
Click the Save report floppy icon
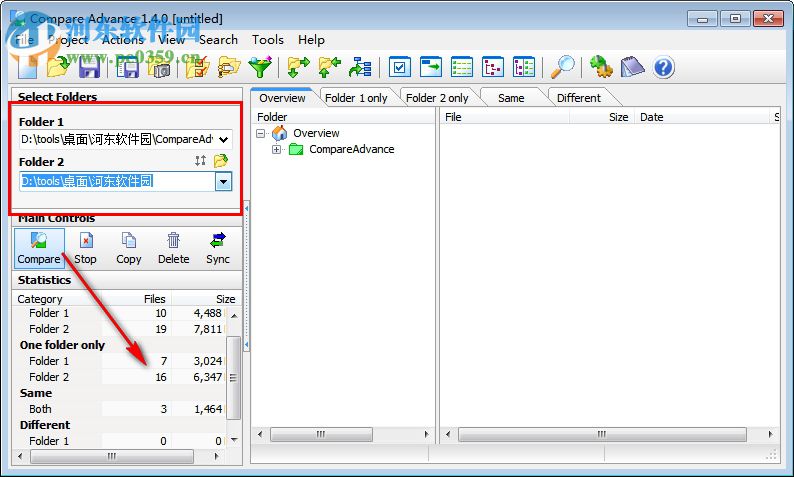point(127,67)
